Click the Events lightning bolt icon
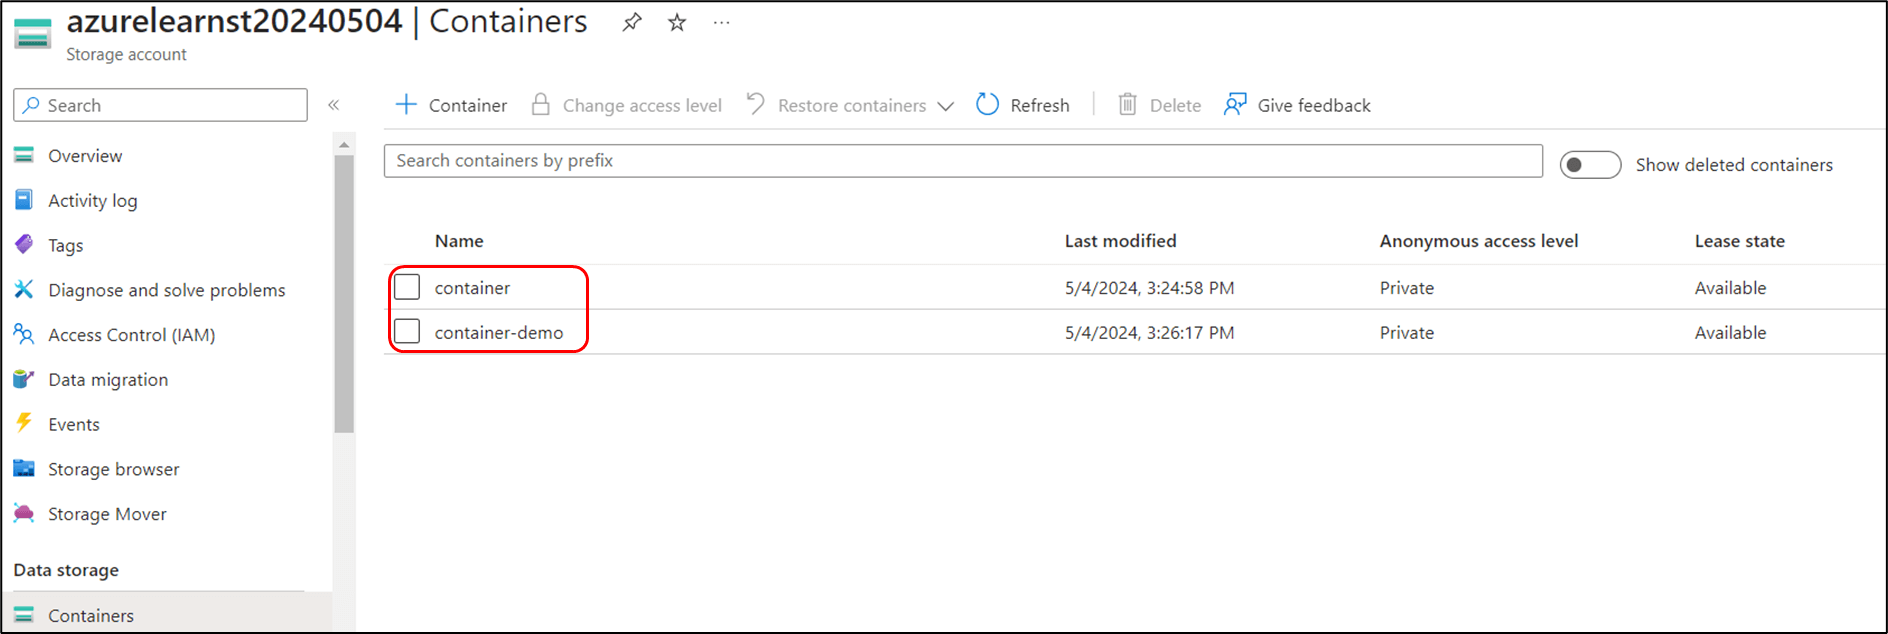The width and height of the screenshot is (1888, 634). 24,423
